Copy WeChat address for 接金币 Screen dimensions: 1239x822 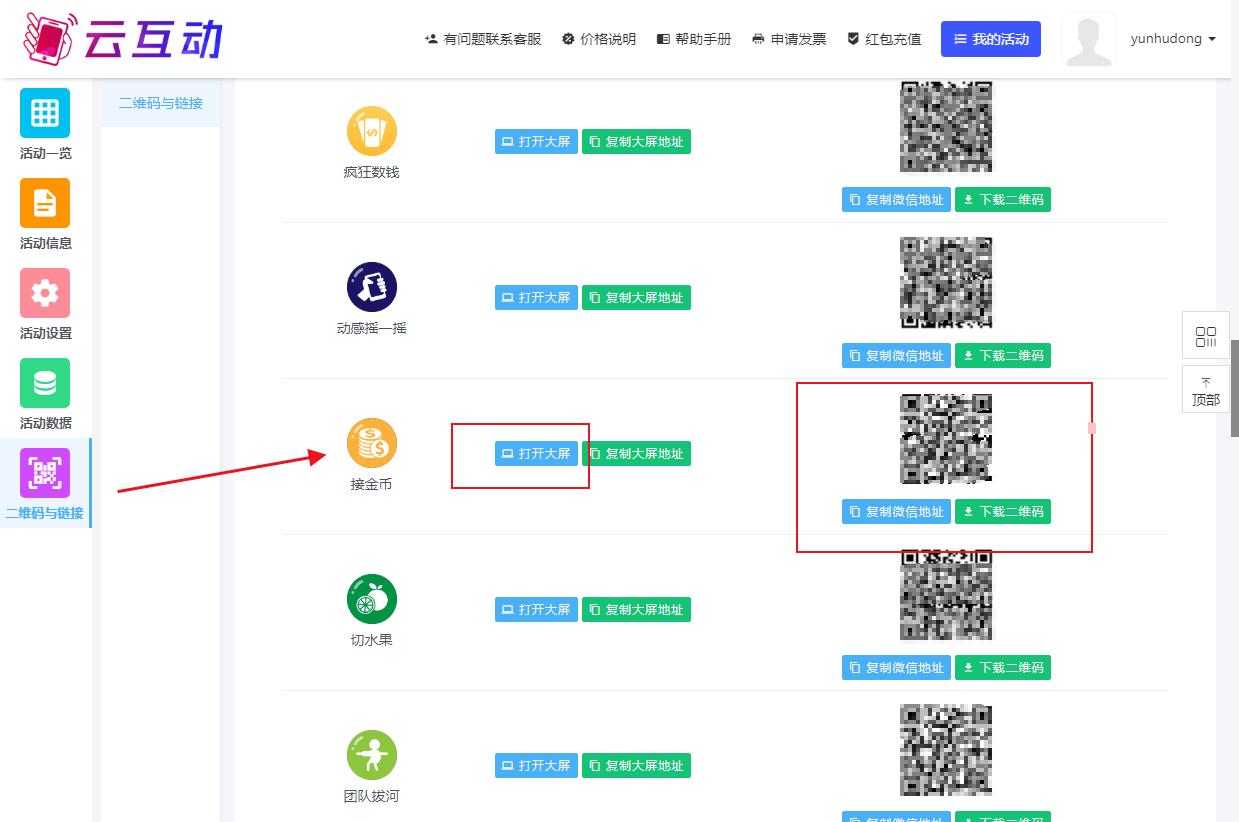point(896,511)
